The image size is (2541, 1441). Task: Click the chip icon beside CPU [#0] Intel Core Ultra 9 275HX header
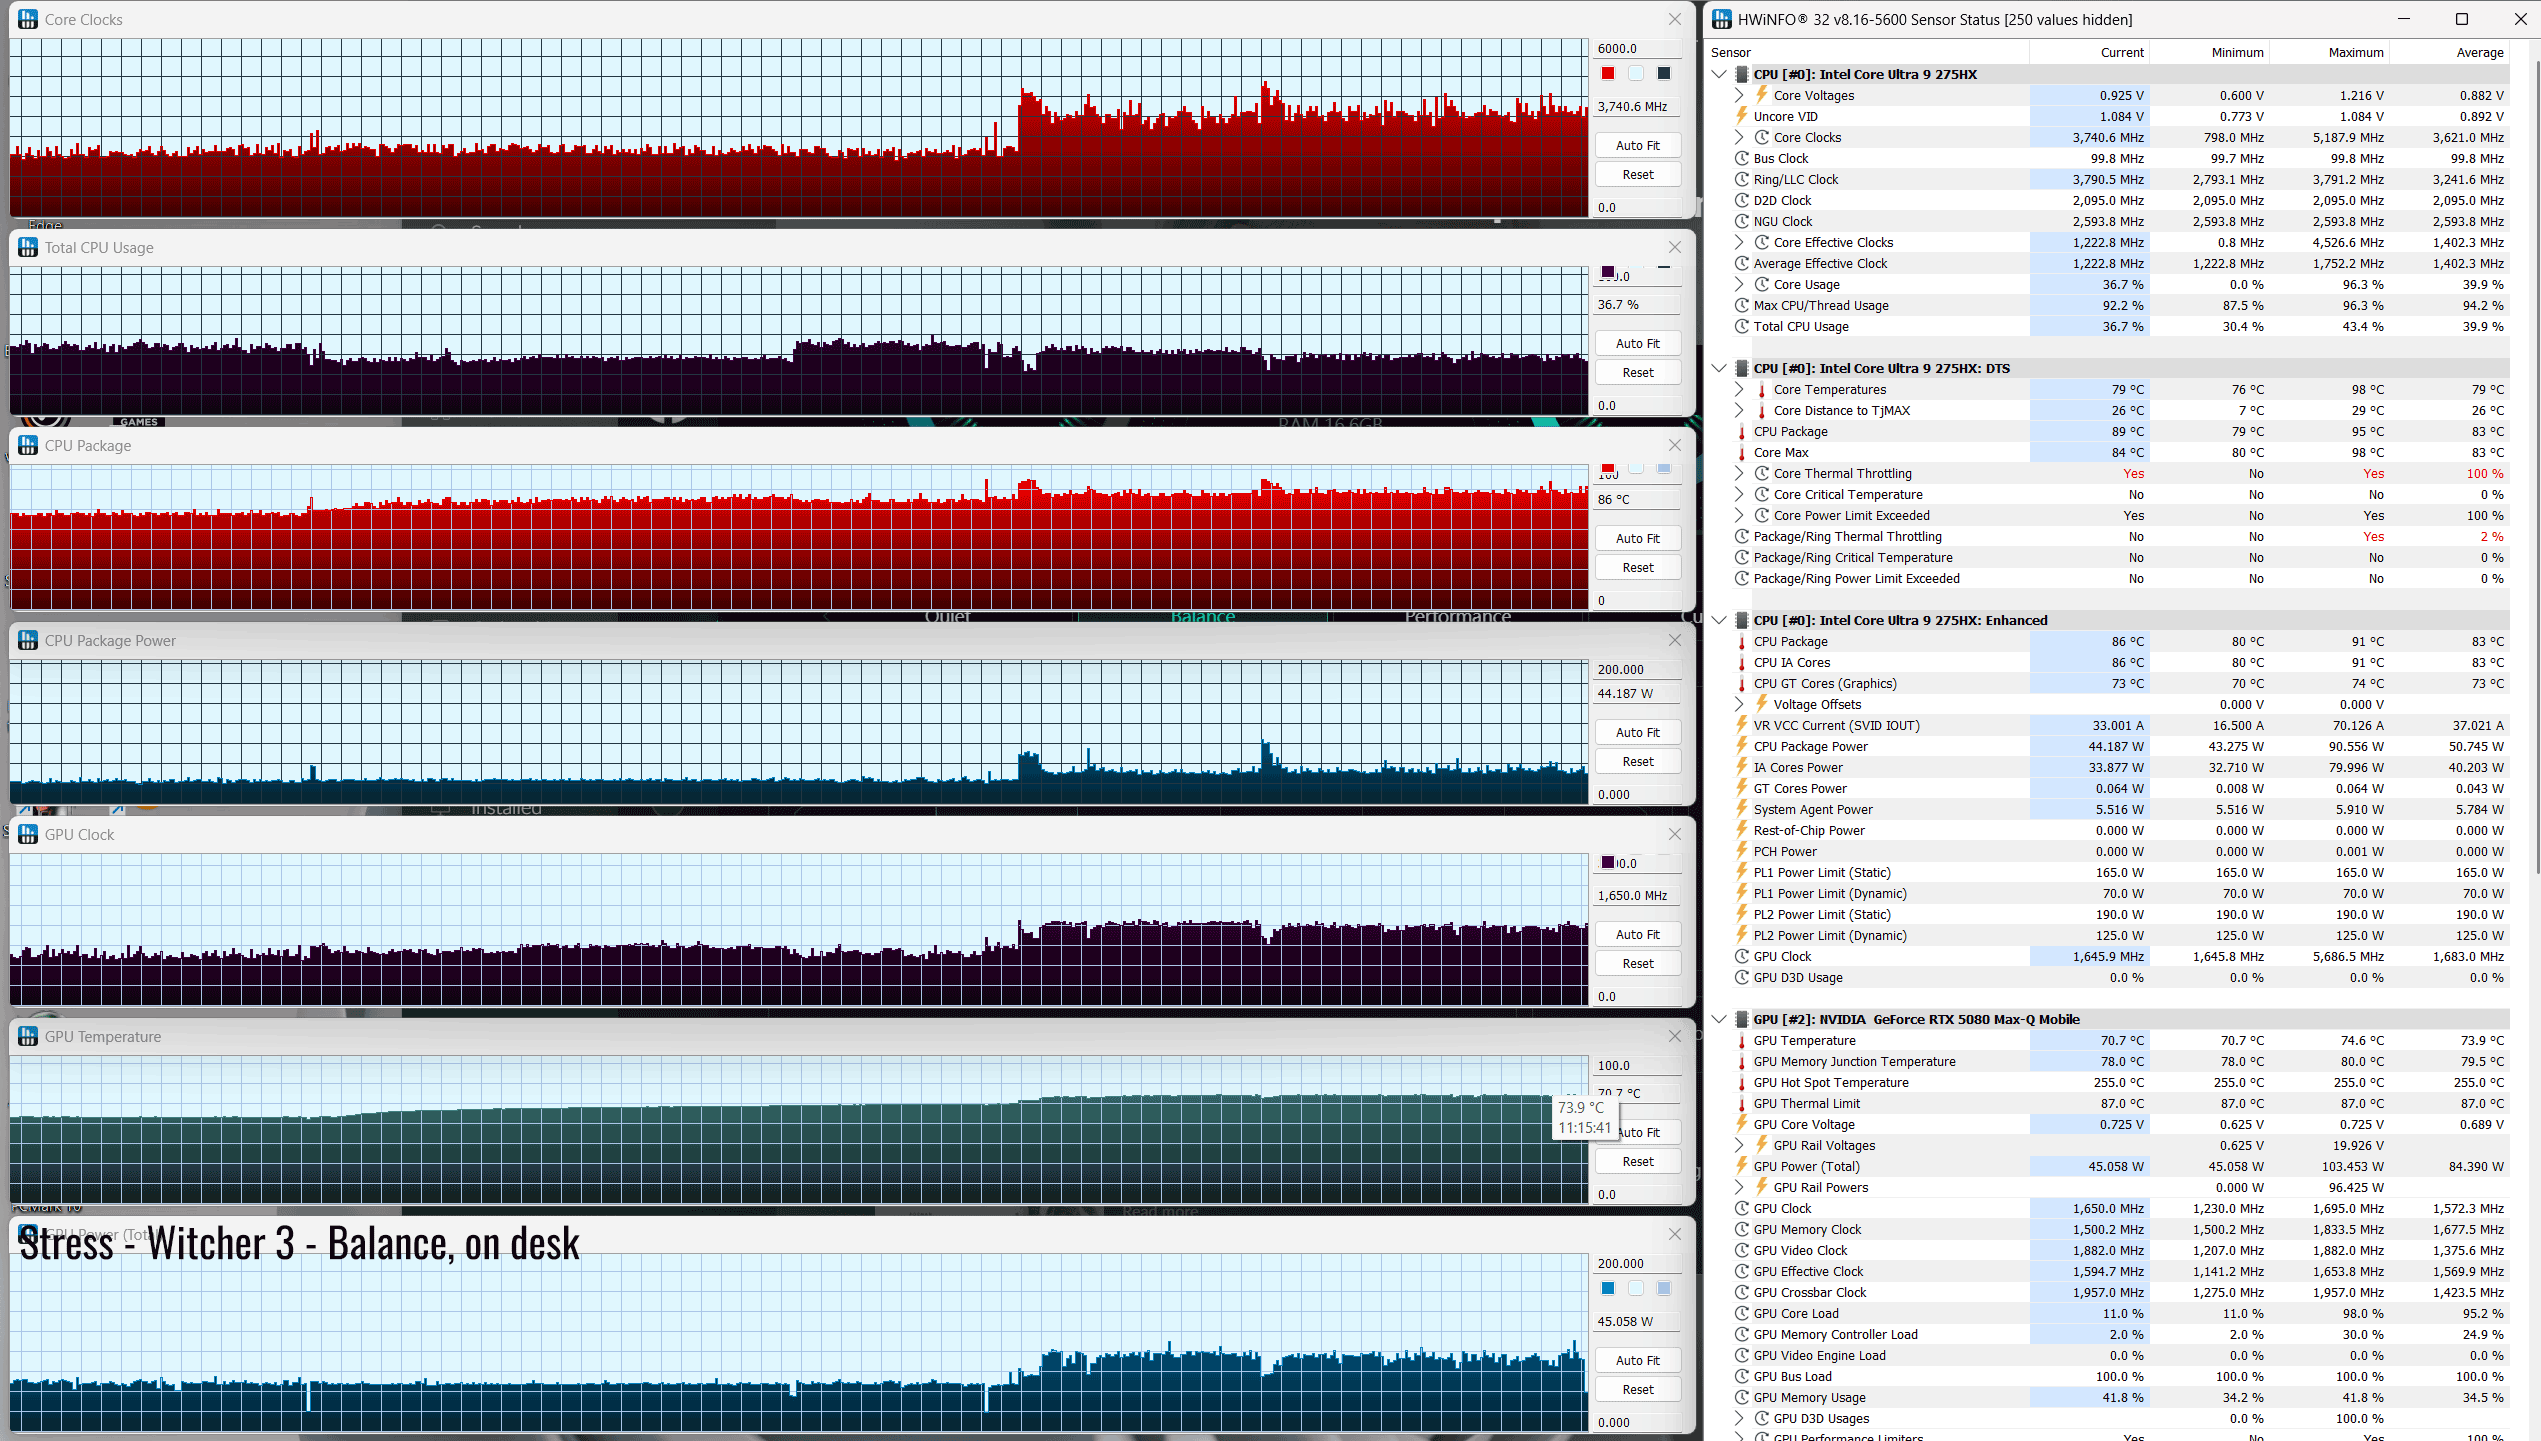[x=1741, y=74]
